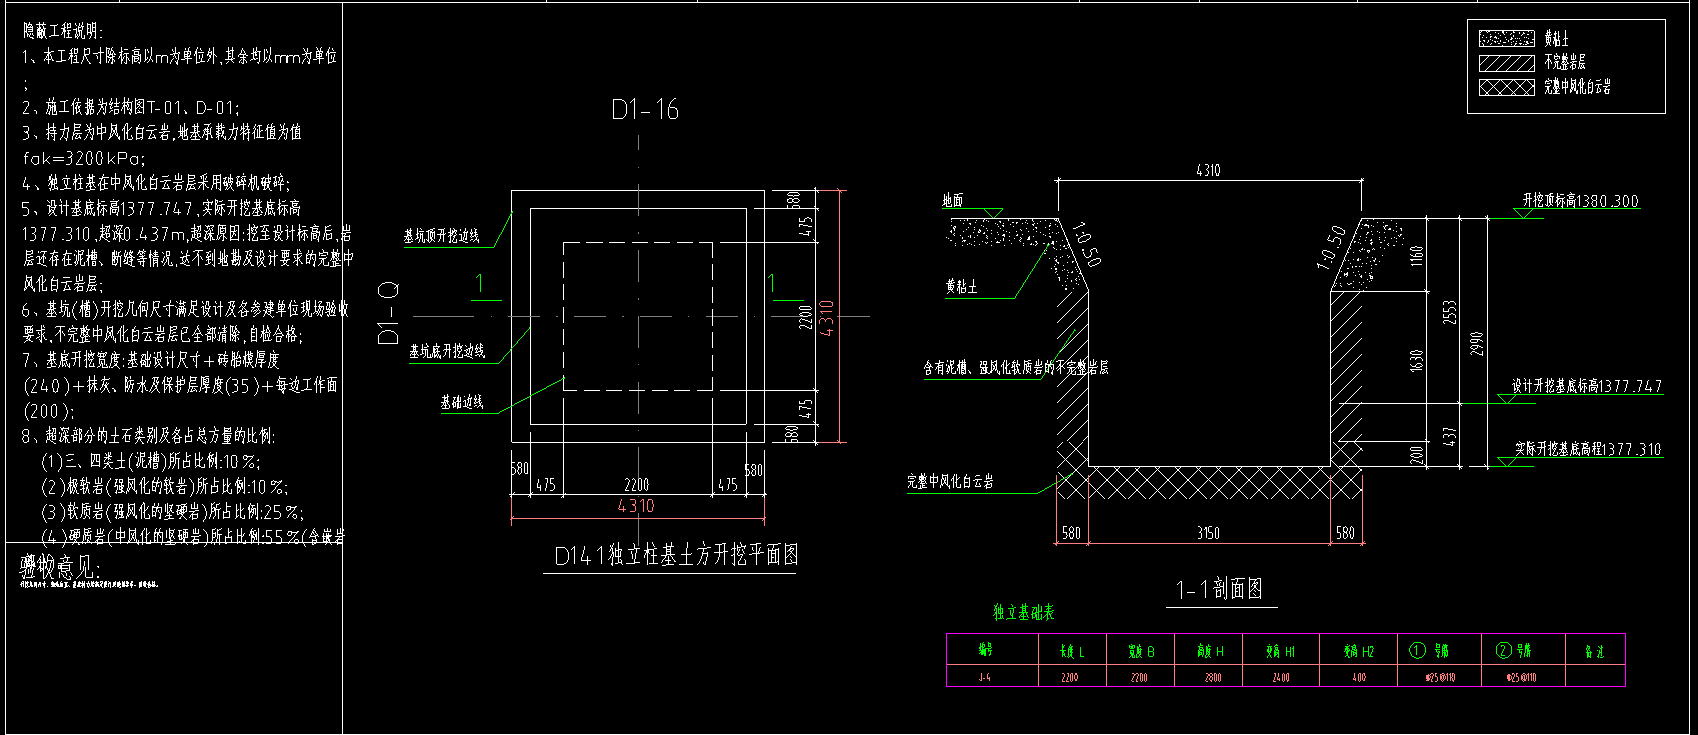Click the '1160' vertical dimension
The image size is (1698, 735).
tap(1416, 255)
